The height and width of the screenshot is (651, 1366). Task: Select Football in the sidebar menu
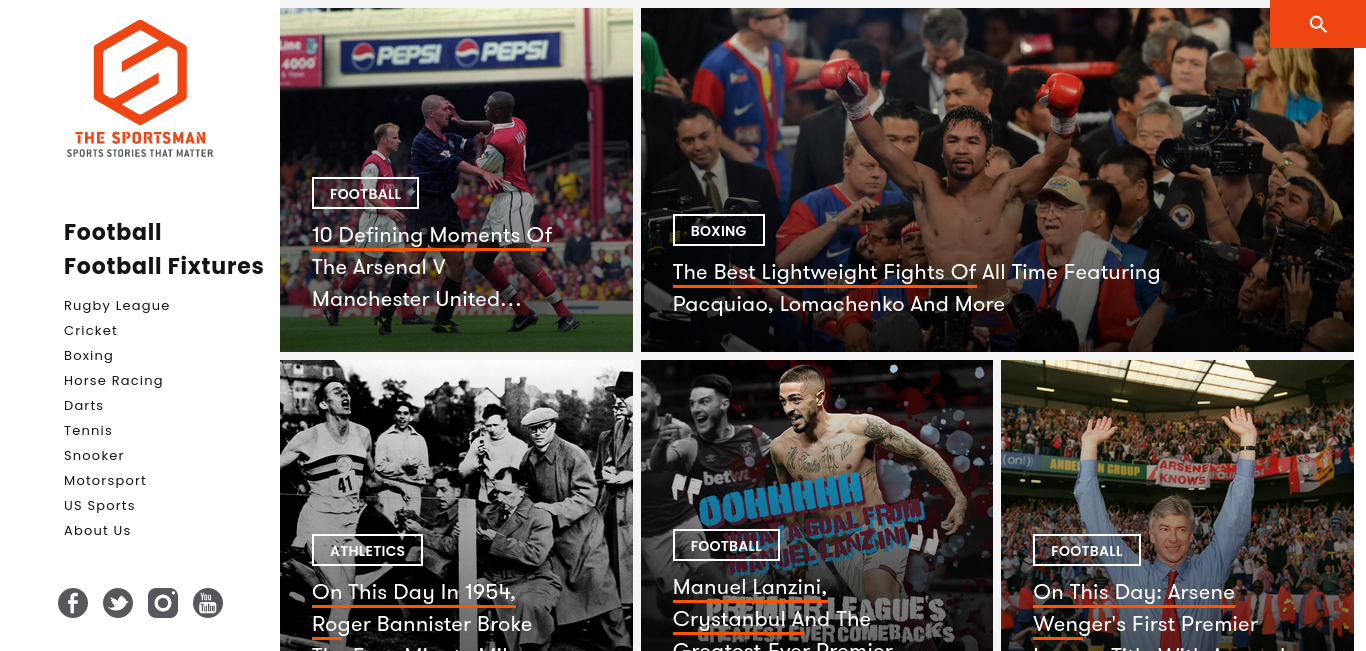(113, 232)
